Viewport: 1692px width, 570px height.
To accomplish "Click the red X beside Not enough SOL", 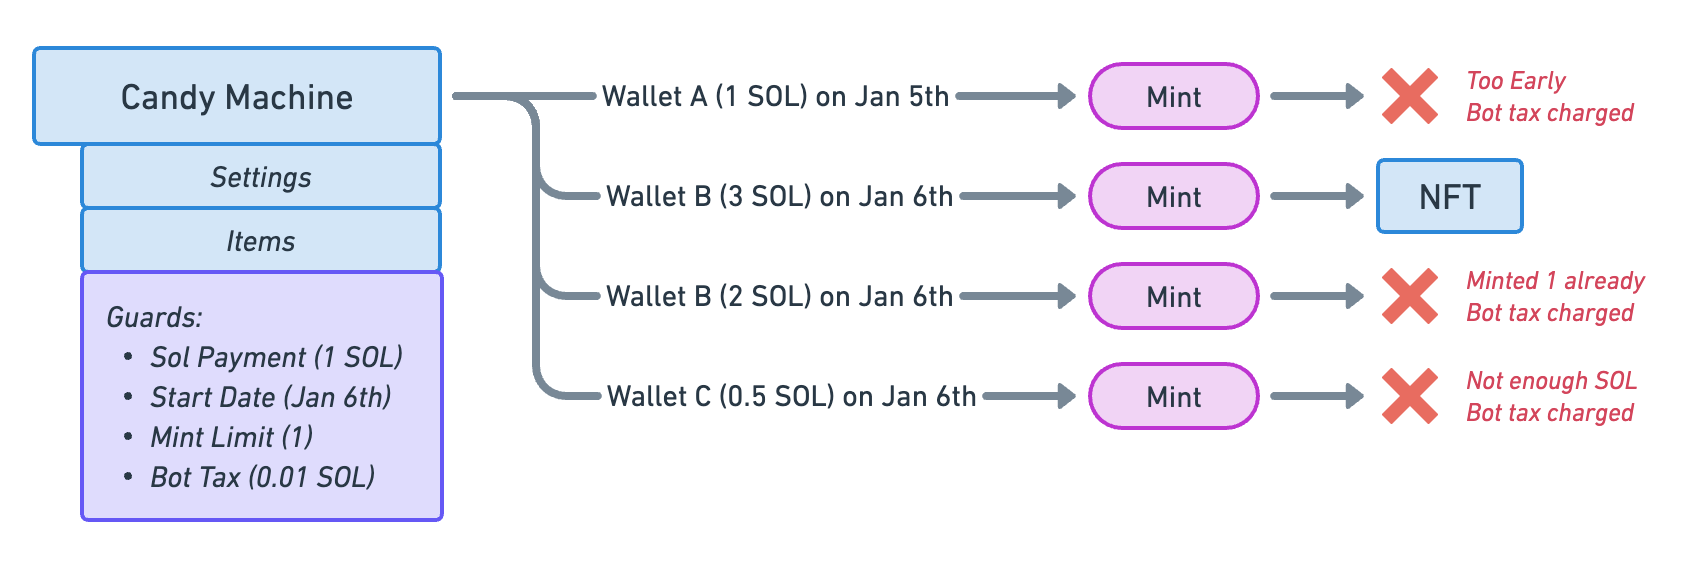I will (1410, 396).
